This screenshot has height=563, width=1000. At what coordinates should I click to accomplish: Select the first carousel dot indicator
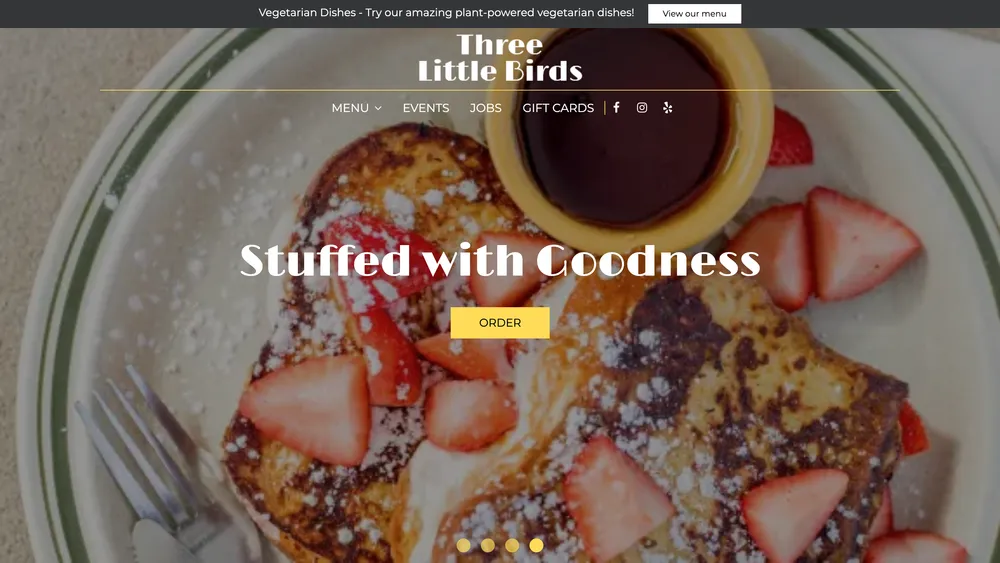[x=464, y=545]
